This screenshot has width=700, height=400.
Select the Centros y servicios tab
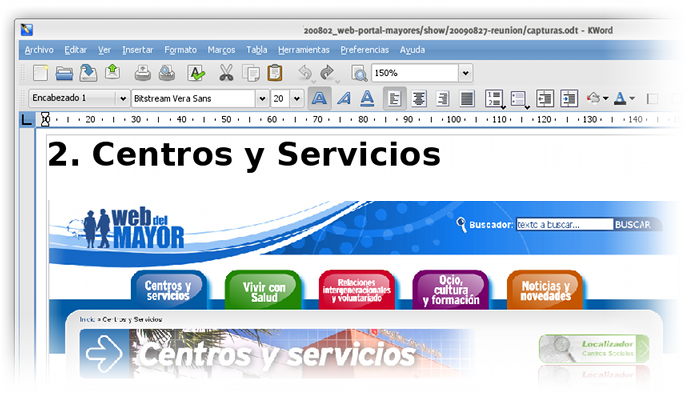point(169,290)
